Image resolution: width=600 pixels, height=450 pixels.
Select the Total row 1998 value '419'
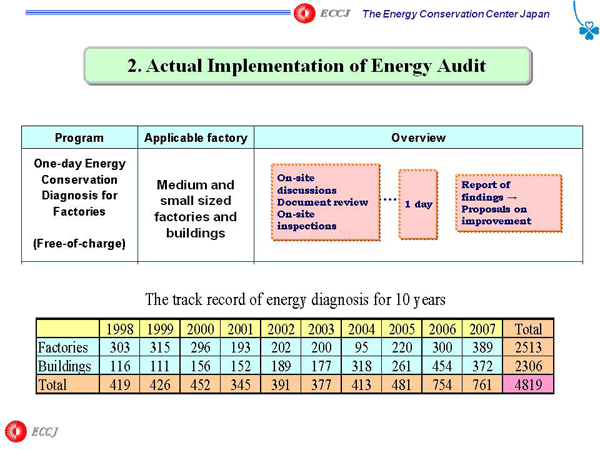[120, 384]
